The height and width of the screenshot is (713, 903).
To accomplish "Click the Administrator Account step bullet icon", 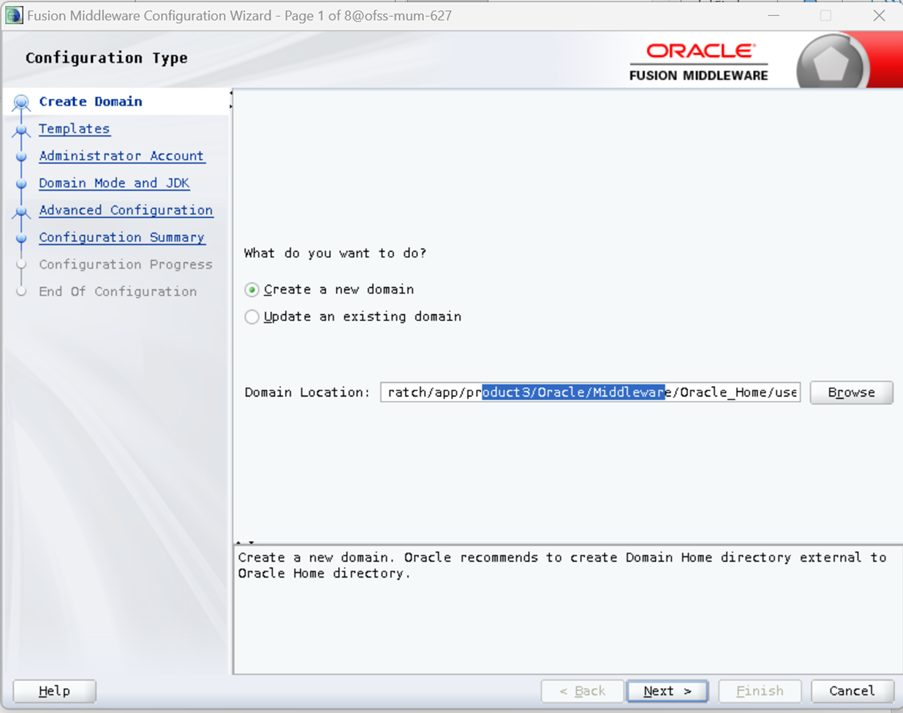I will (x=21, y=157).
